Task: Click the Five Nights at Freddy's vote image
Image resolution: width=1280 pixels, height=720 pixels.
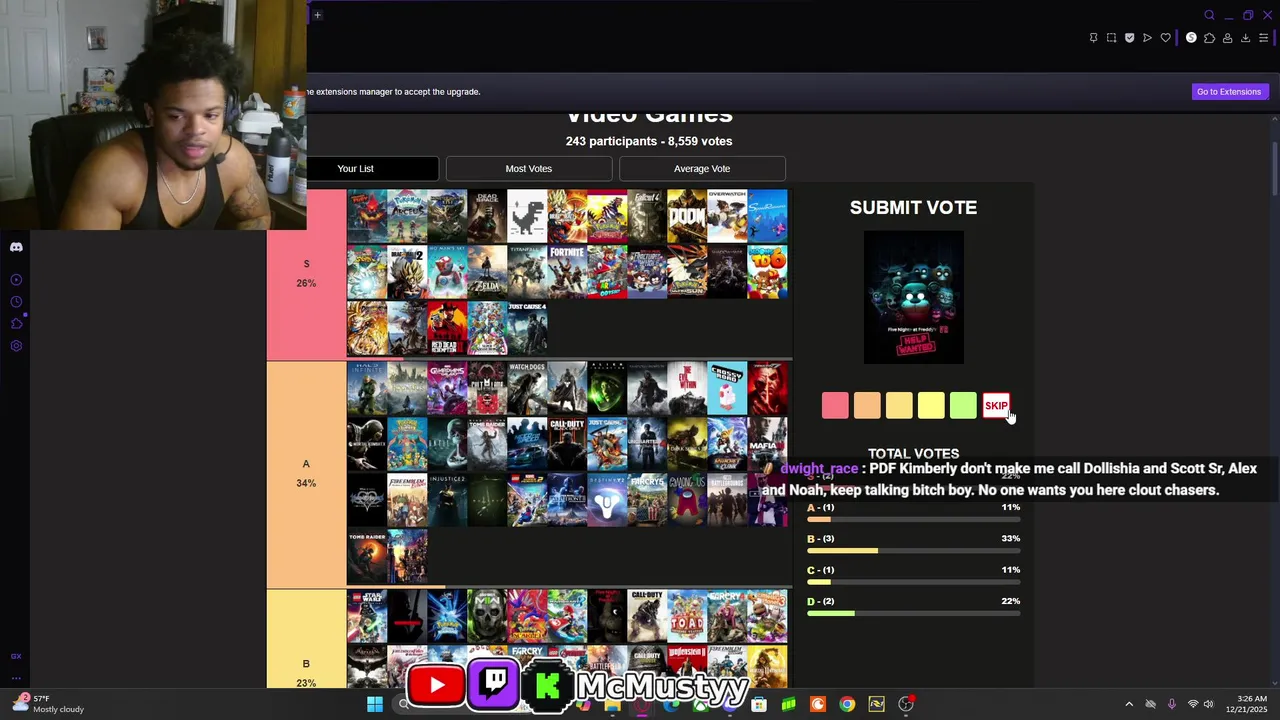Action: [914, 298]
